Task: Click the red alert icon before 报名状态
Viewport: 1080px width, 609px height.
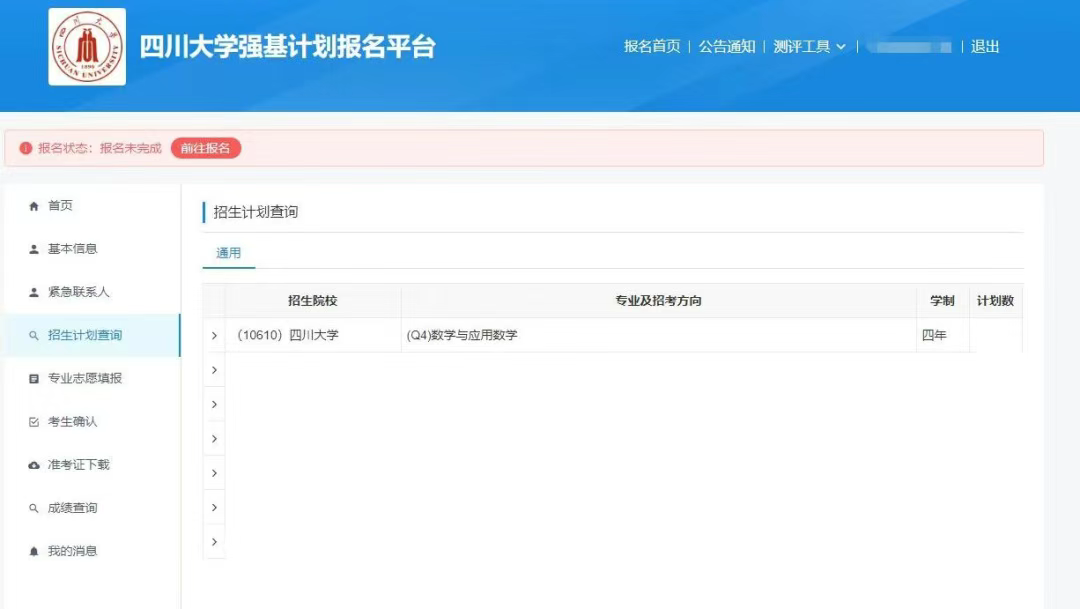Action: 25,148
